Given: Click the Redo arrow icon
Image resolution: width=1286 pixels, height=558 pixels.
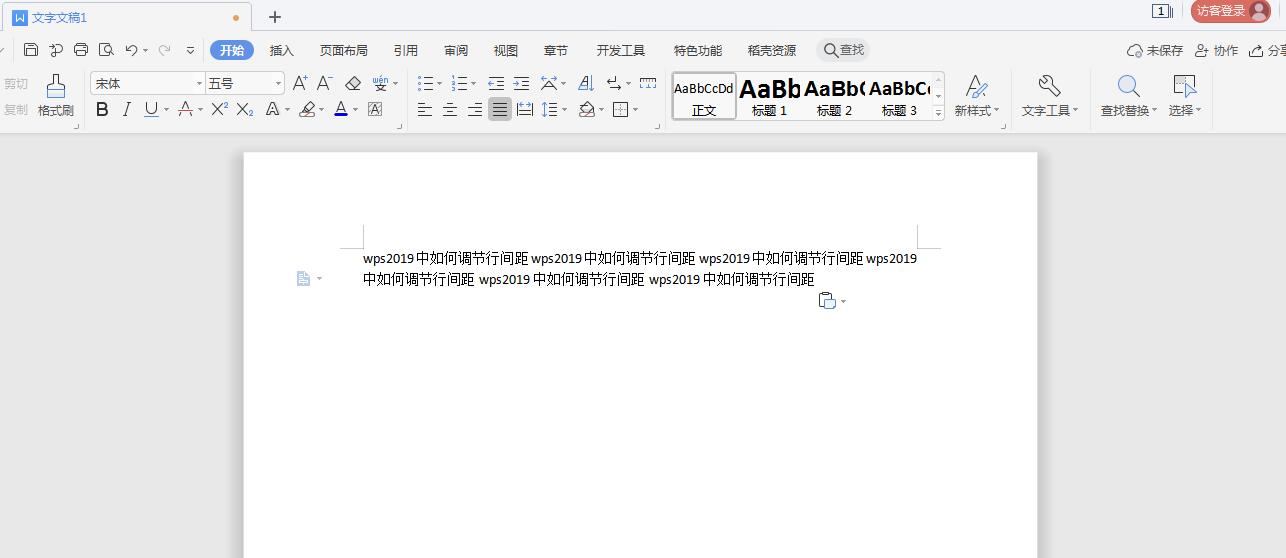Looking at the screenshot, I should pos(165,50).
